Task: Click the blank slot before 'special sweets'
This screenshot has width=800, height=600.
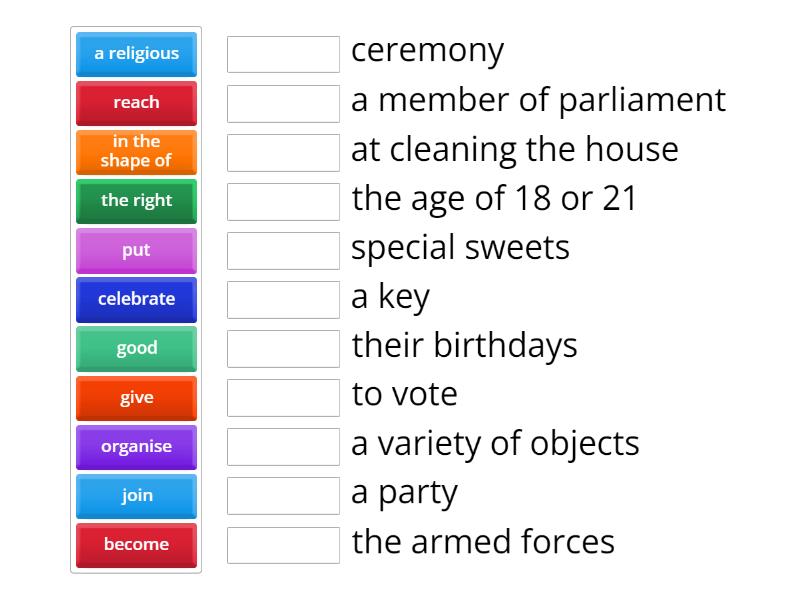Action: [x=283, y=250]
